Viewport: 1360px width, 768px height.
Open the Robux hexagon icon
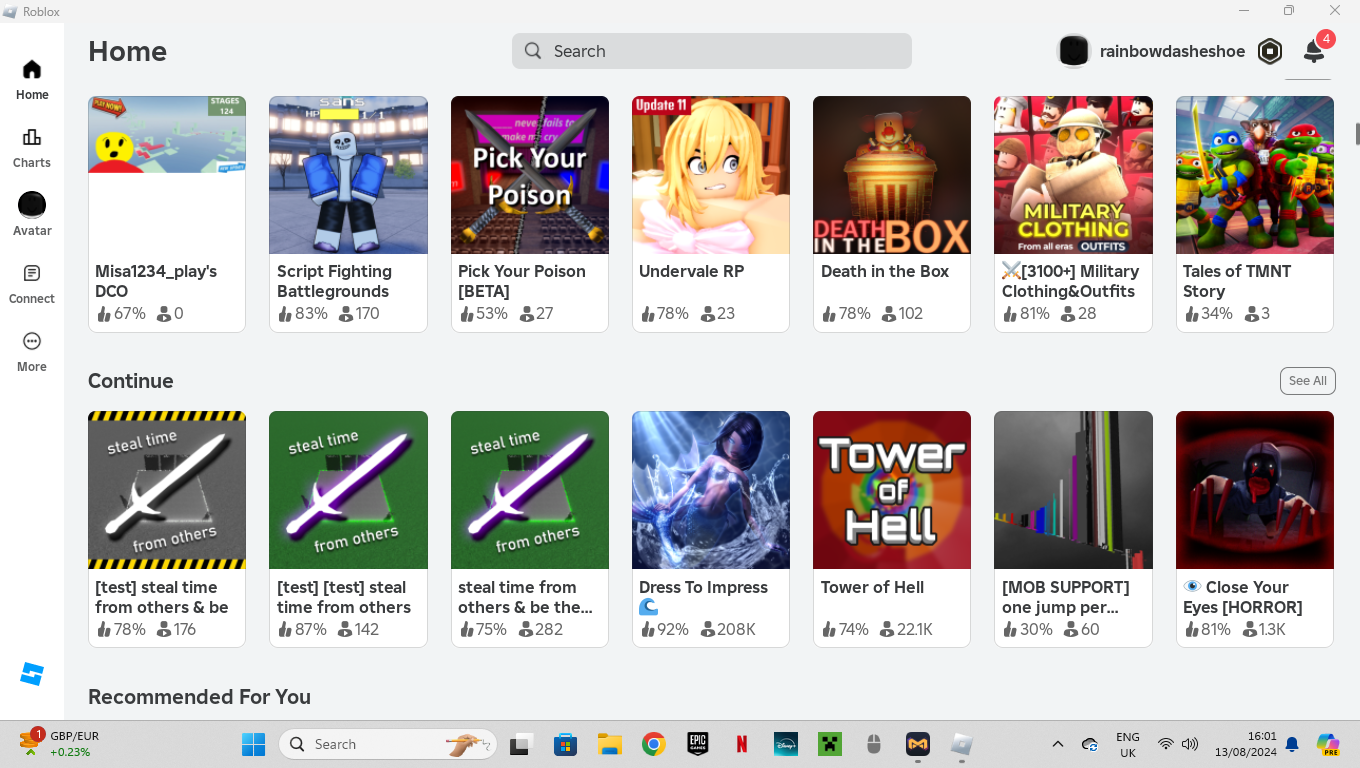coord(1270,51)
